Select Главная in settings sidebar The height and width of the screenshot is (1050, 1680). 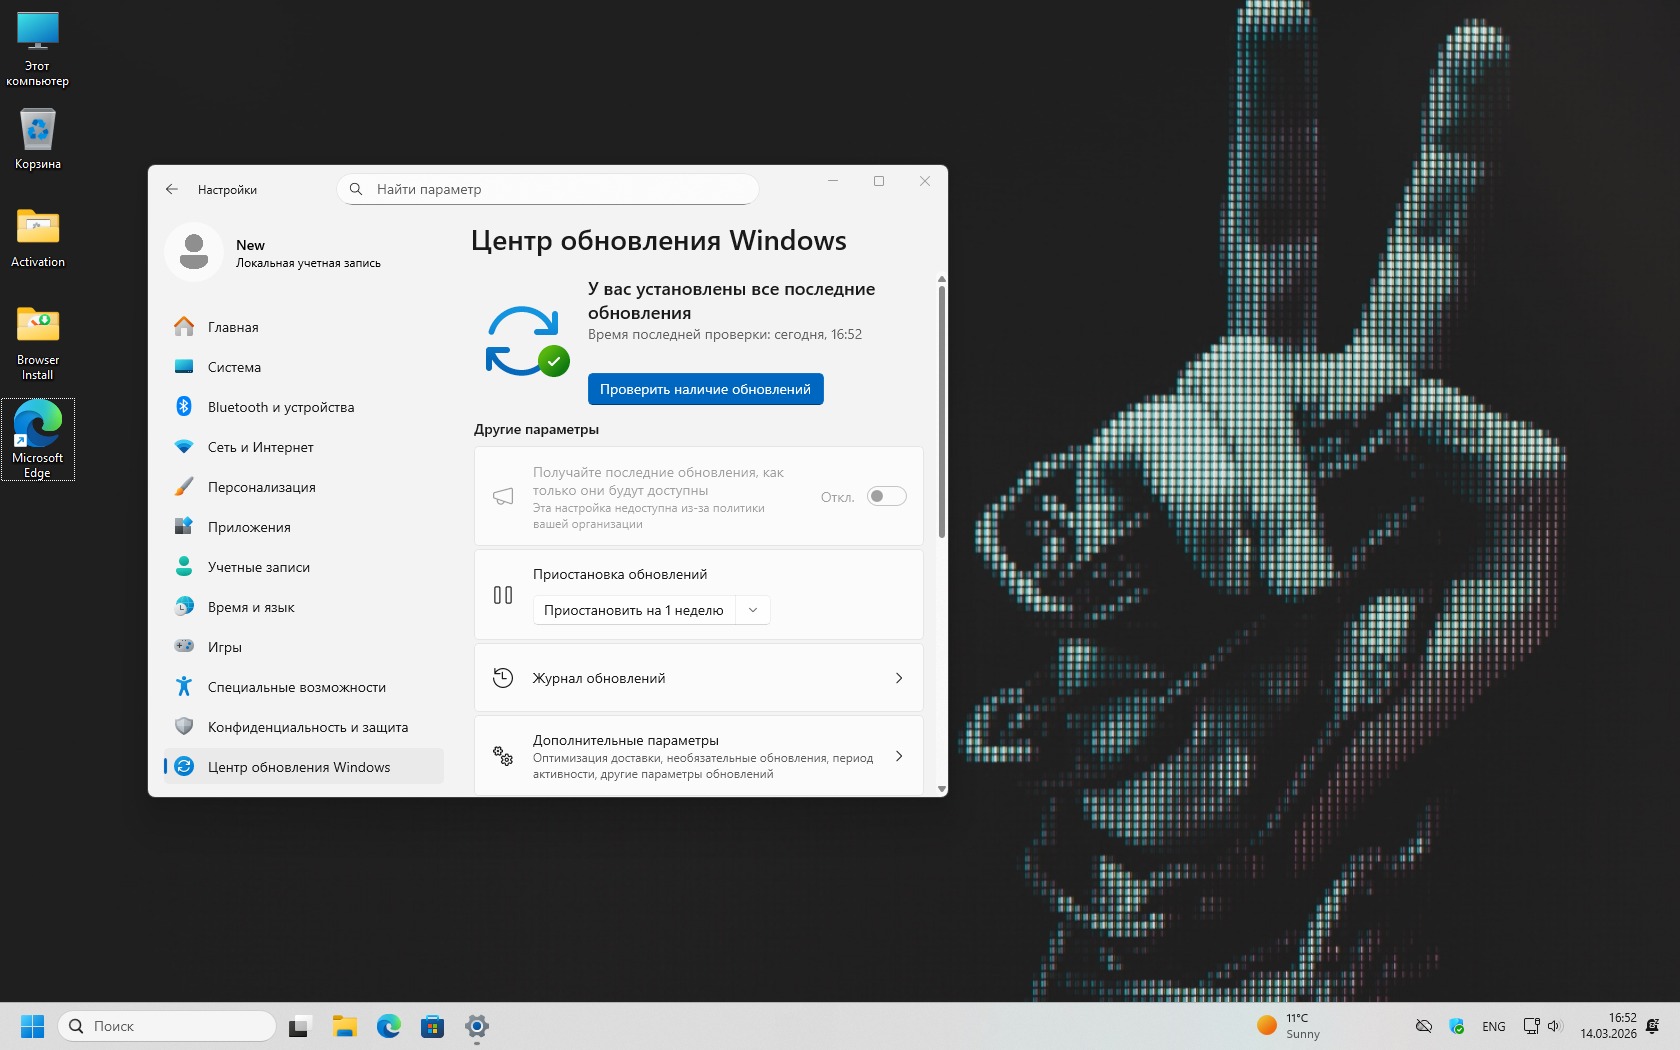[233, 327]
